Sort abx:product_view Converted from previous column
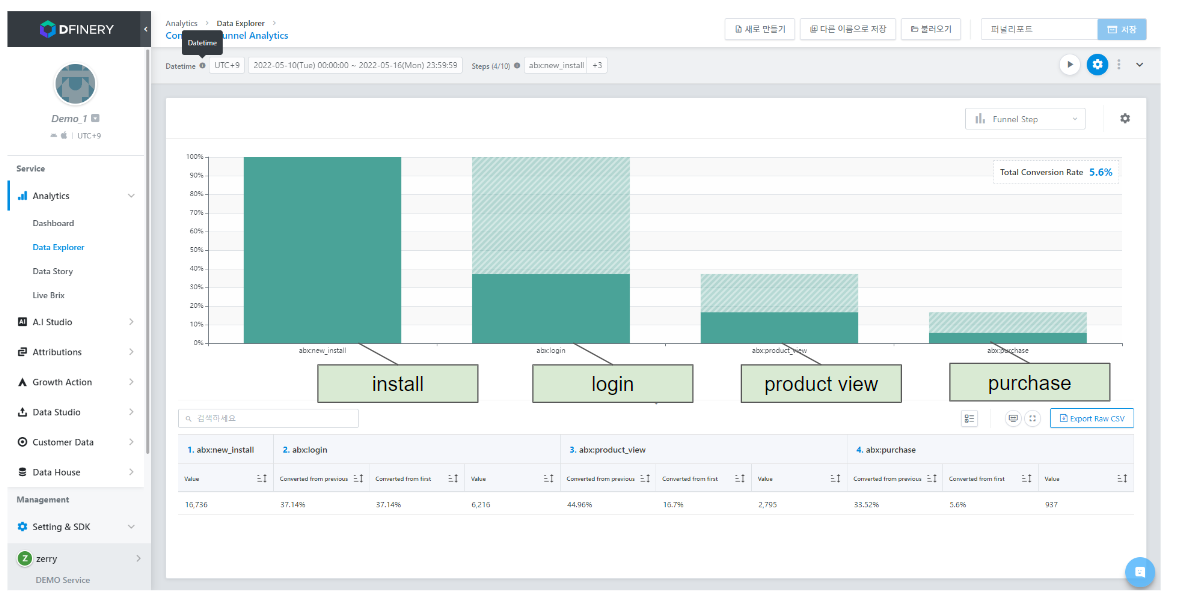 tap(645, 479)
